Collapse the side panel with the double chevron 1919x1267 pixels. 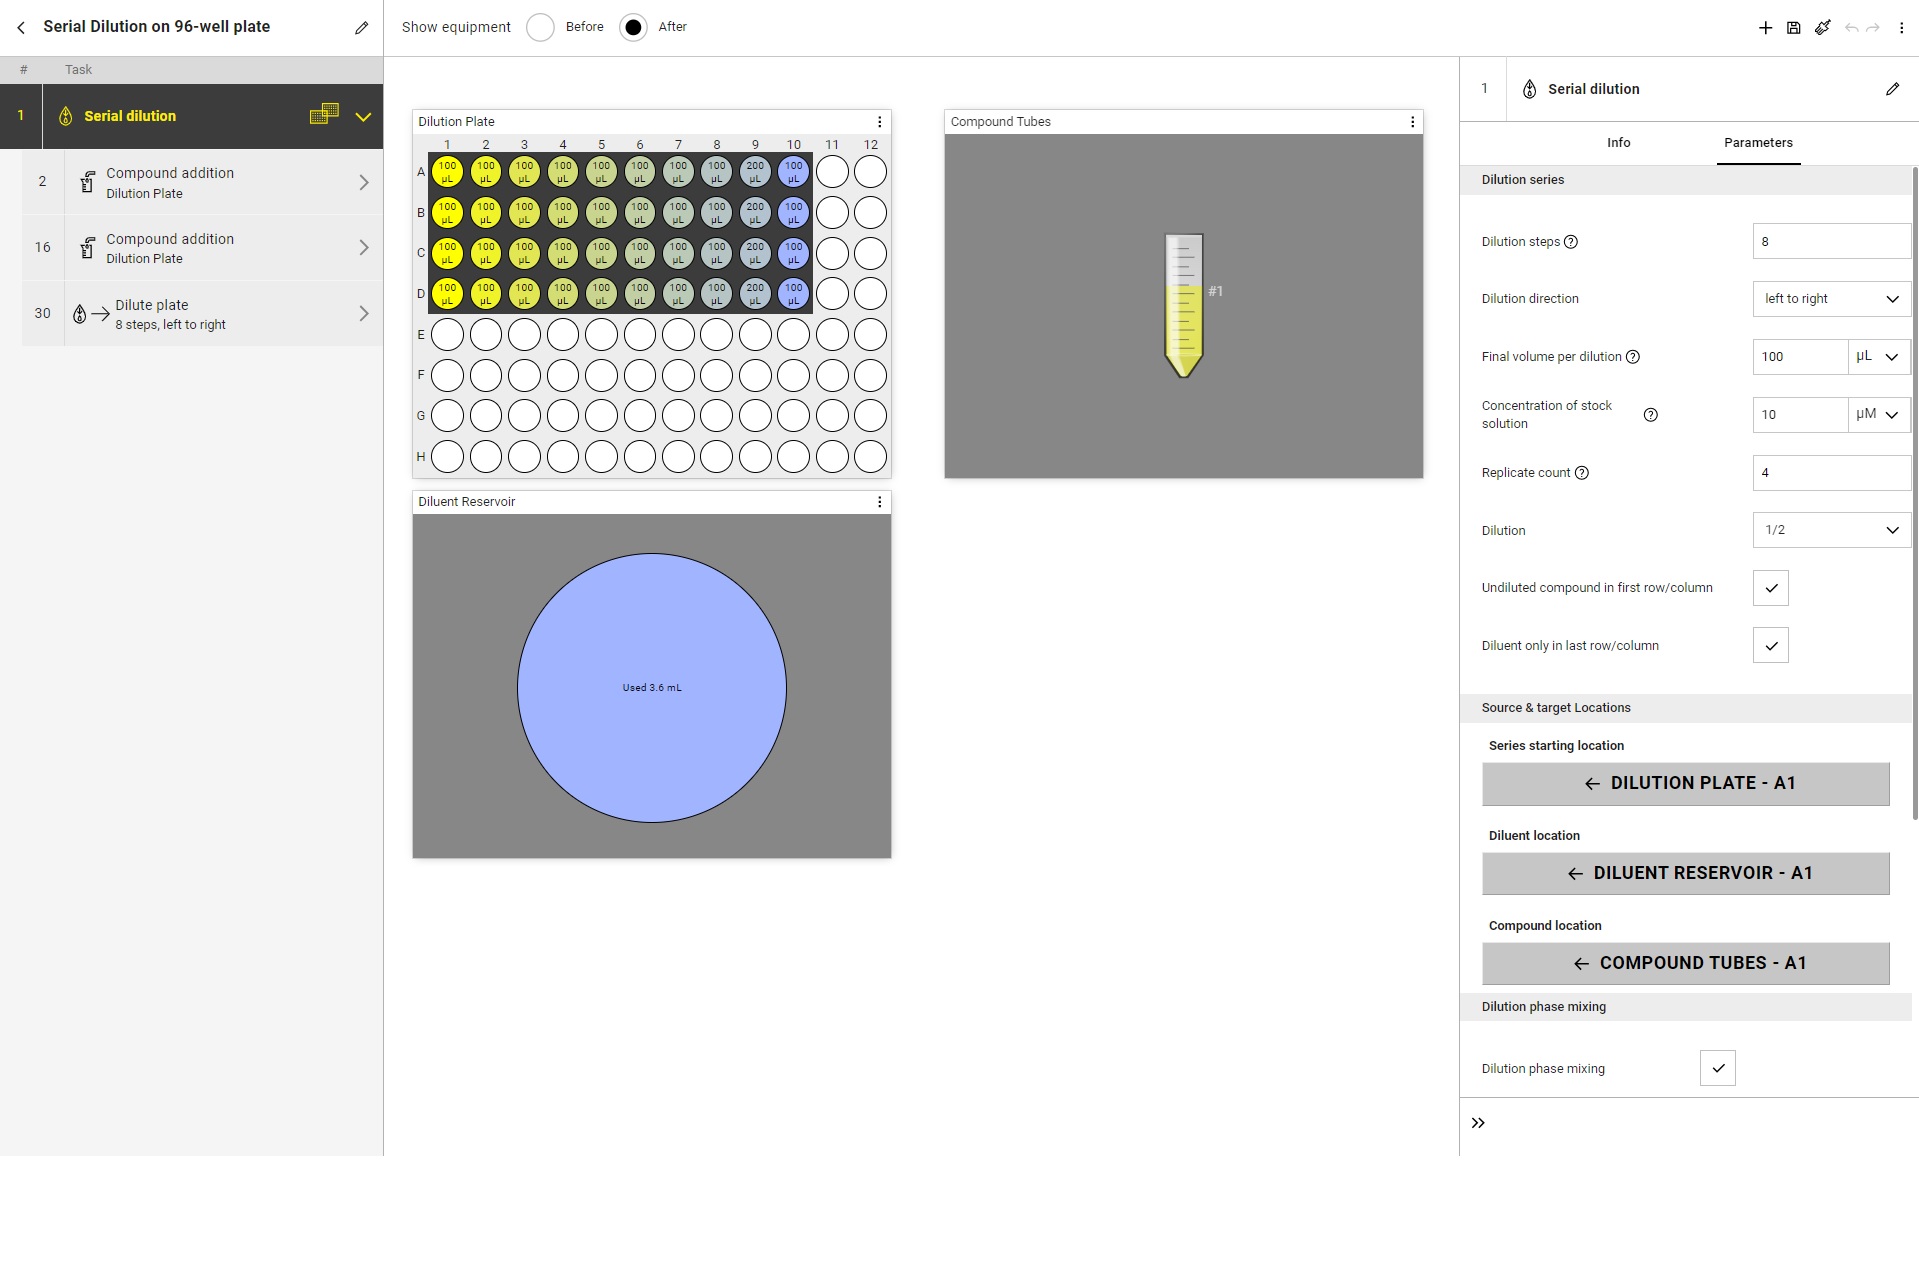pyautogui.click(x=1478, y=1123)
